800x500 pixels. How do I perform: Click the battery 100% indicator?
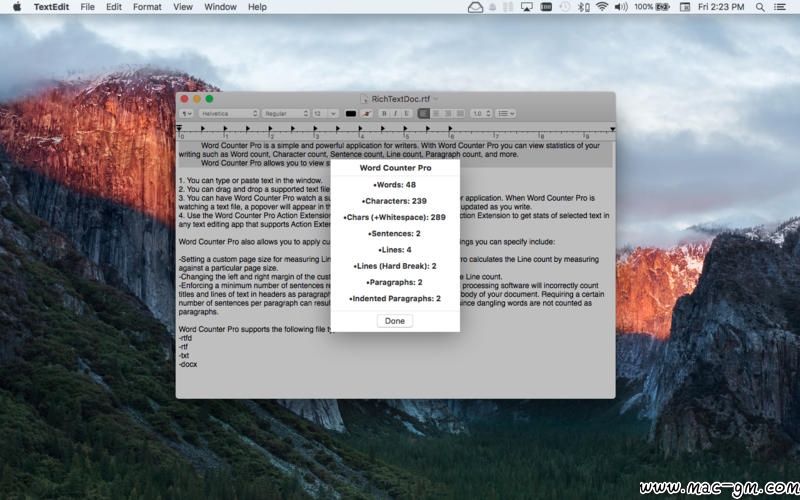click(652, 7)
